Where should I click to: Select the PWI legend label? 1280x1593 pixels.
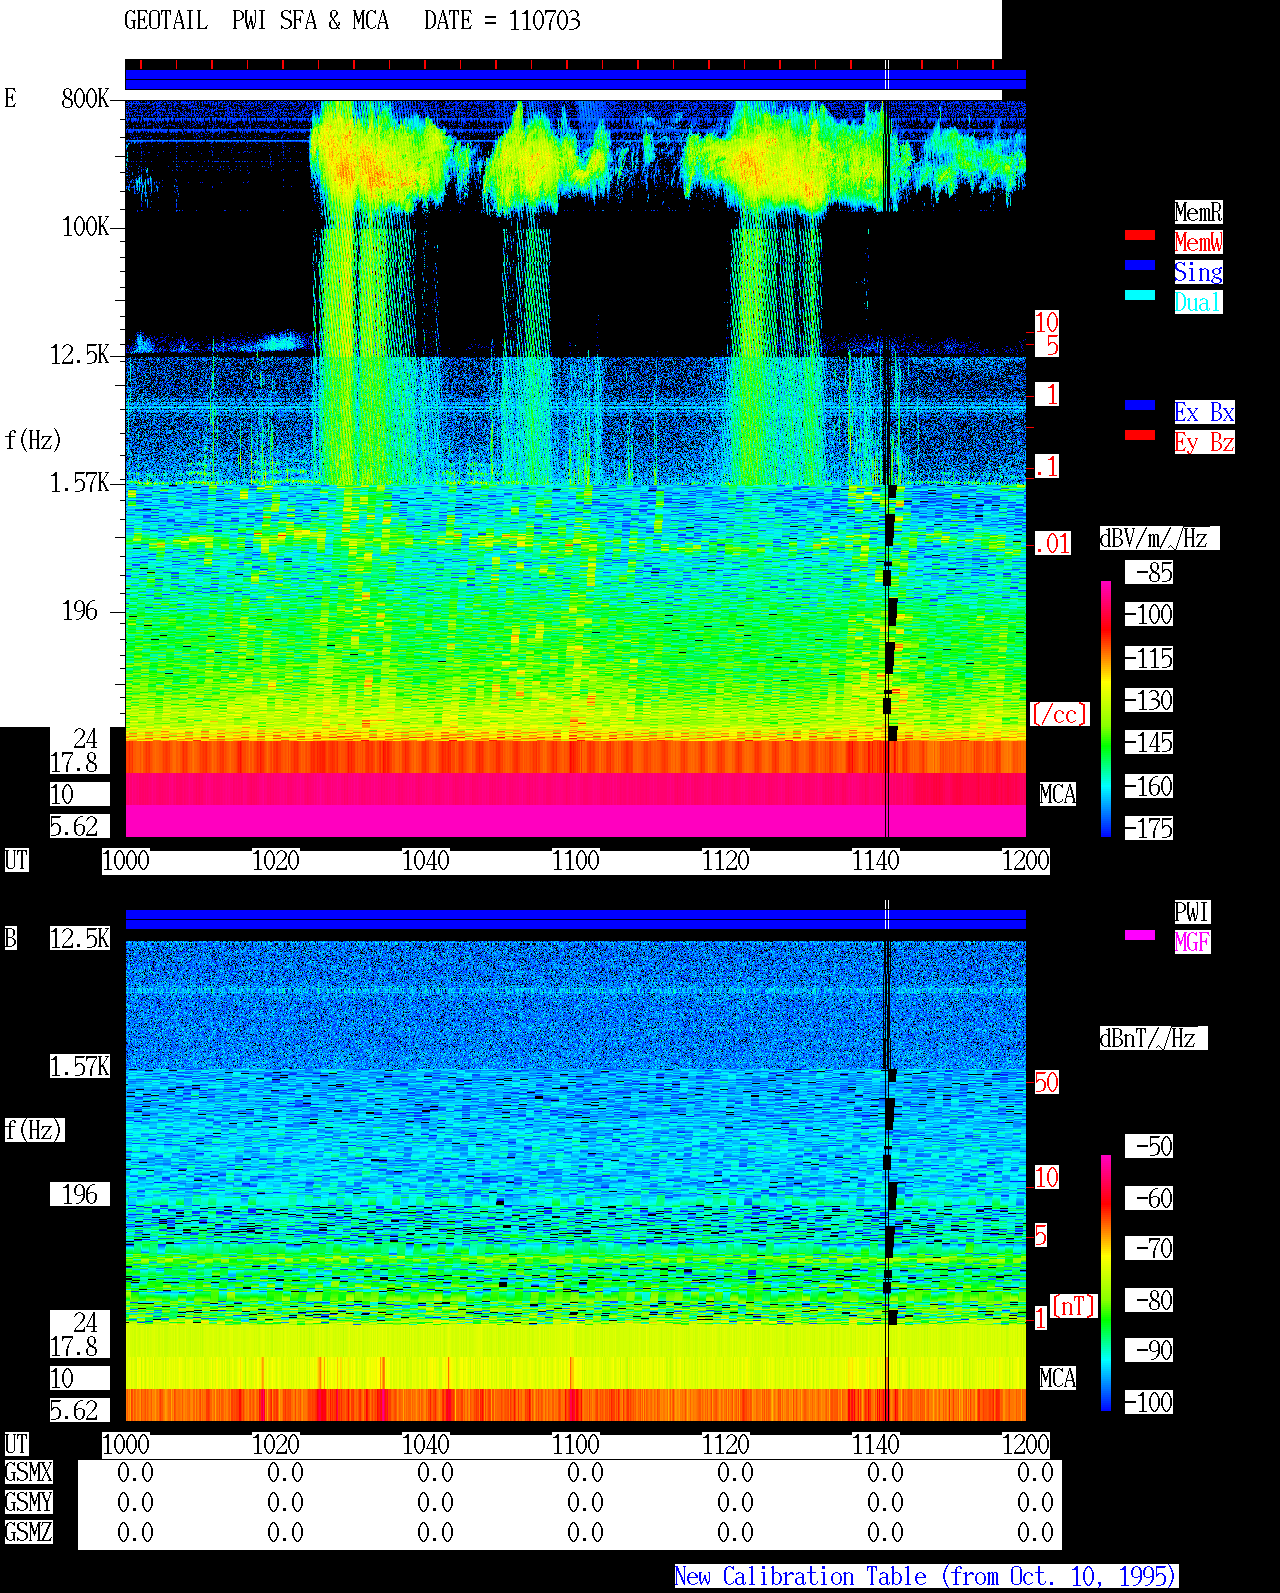point(1192,912)
